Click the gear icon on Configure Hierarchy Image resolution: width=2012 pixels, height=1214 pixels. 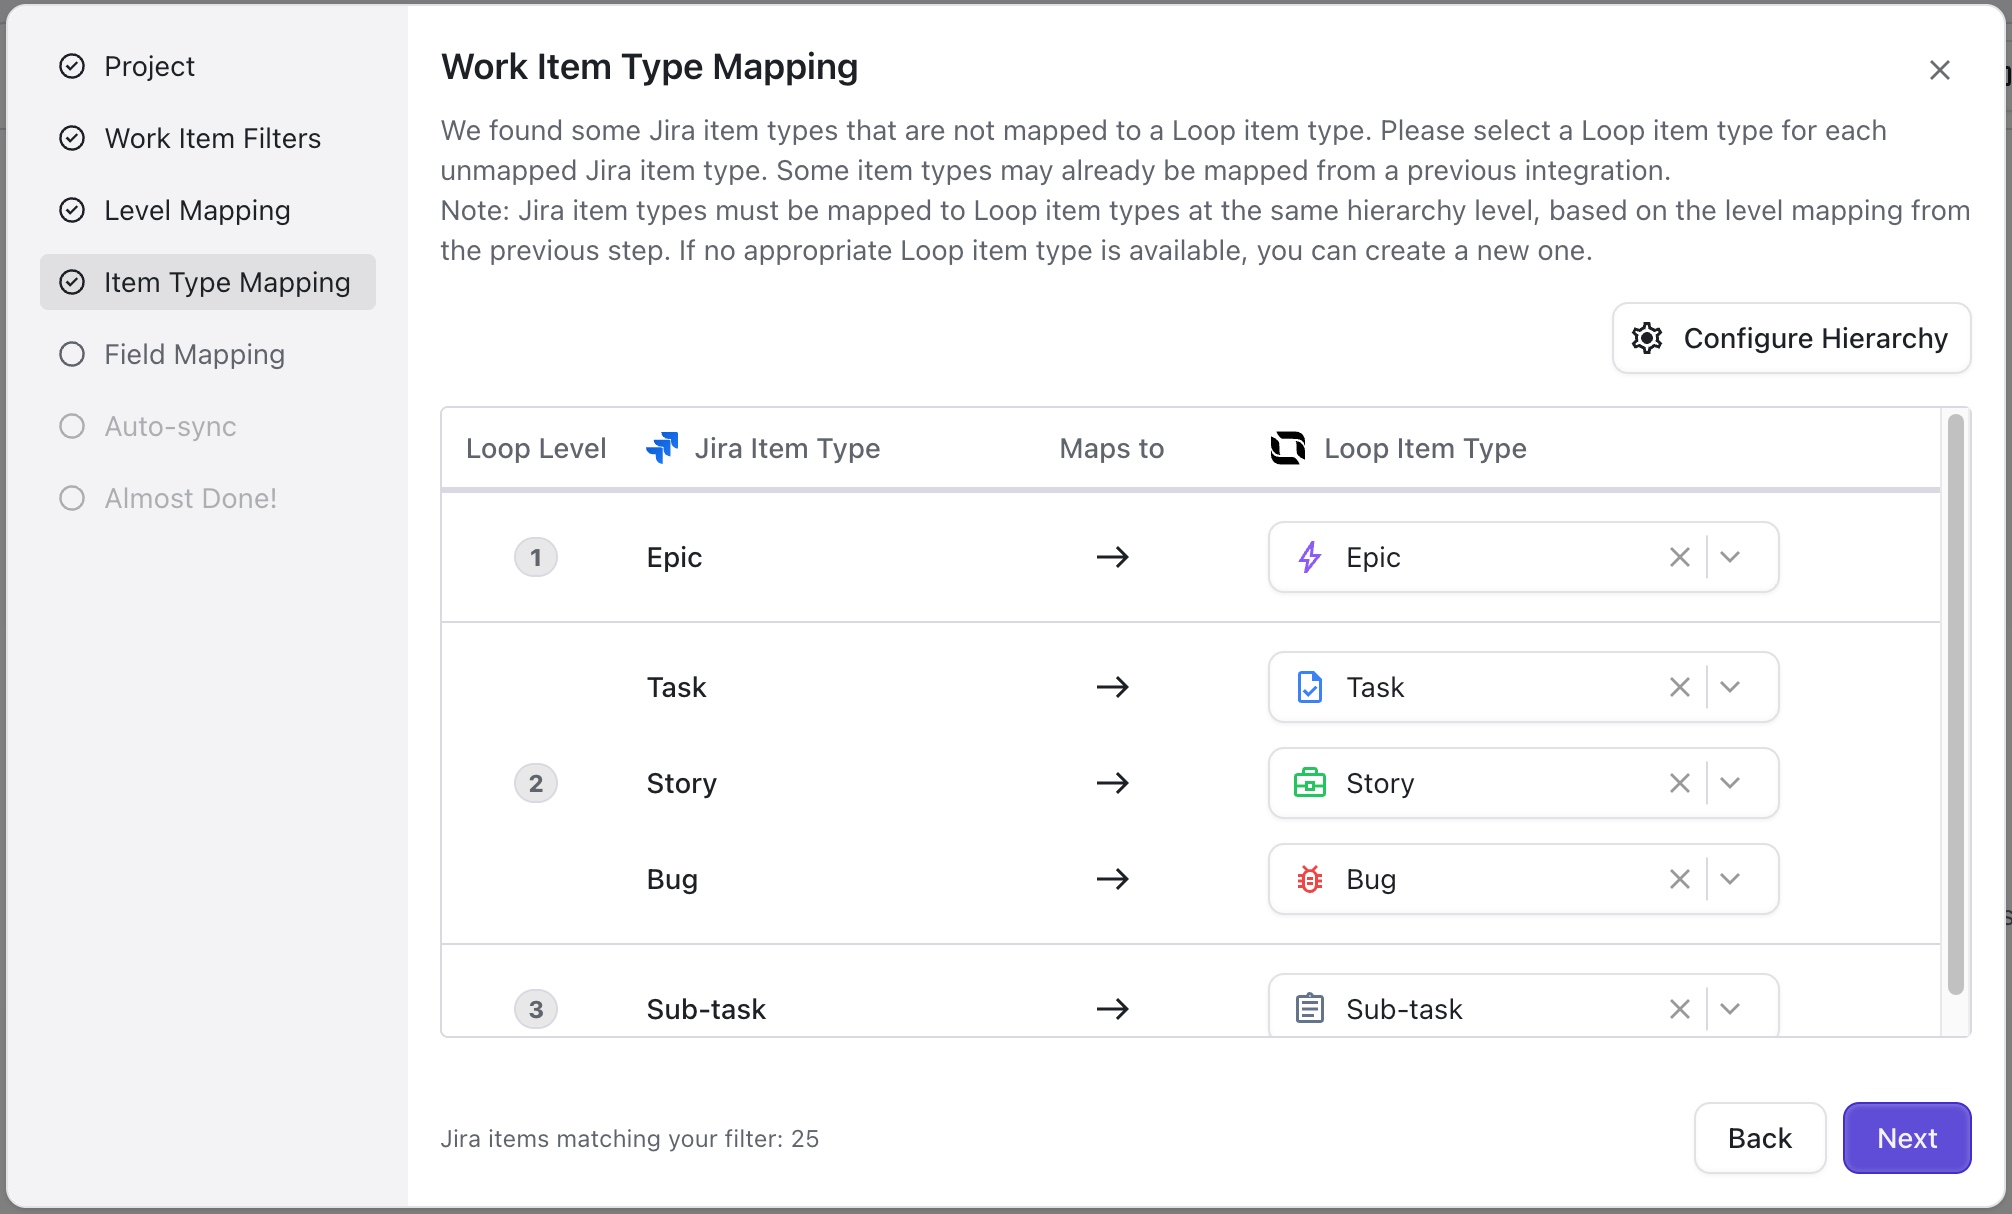coord(1647,338)
